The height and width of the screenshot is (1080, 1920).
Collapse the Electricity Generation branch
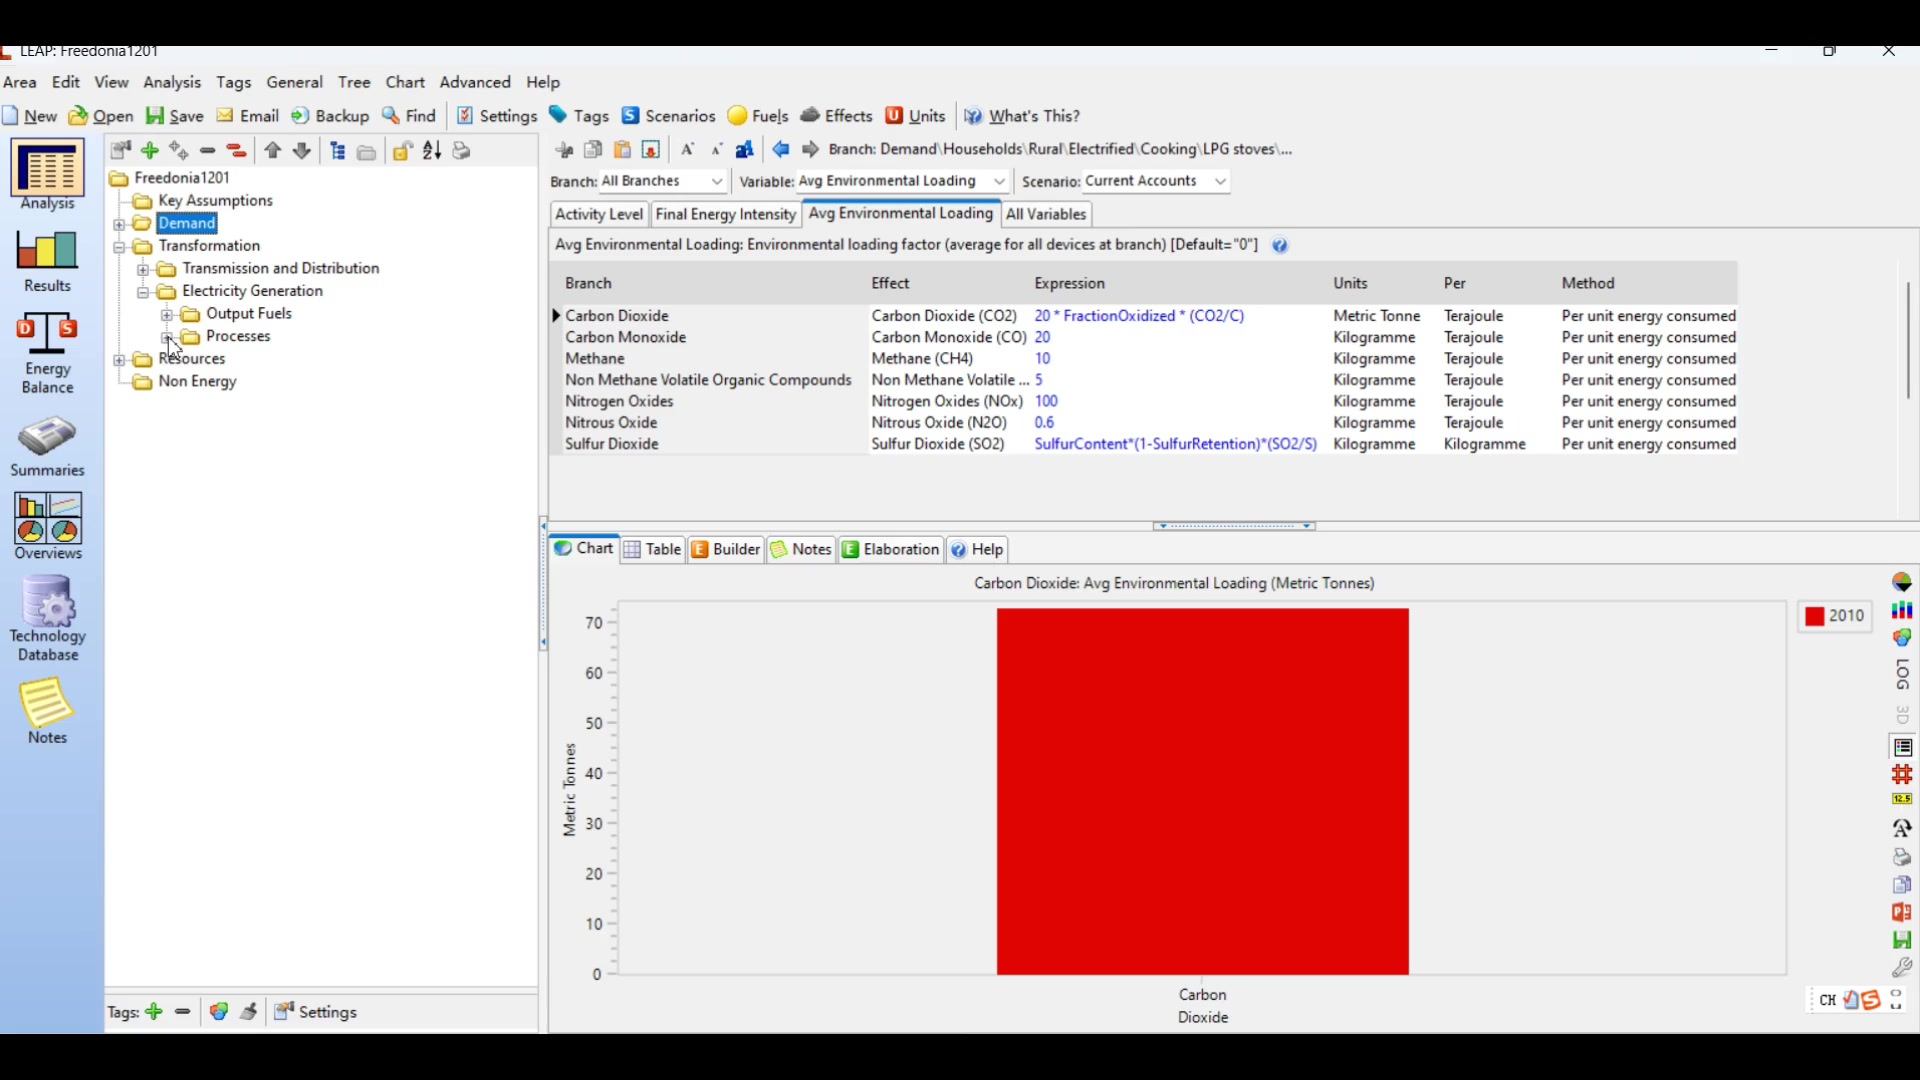(143, 292)
